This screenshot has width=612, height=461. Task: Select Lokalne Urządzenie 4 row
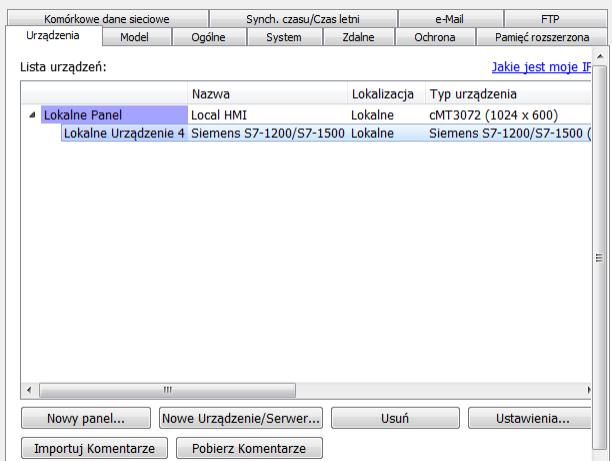pyautogui.click(x=123, y=134)
